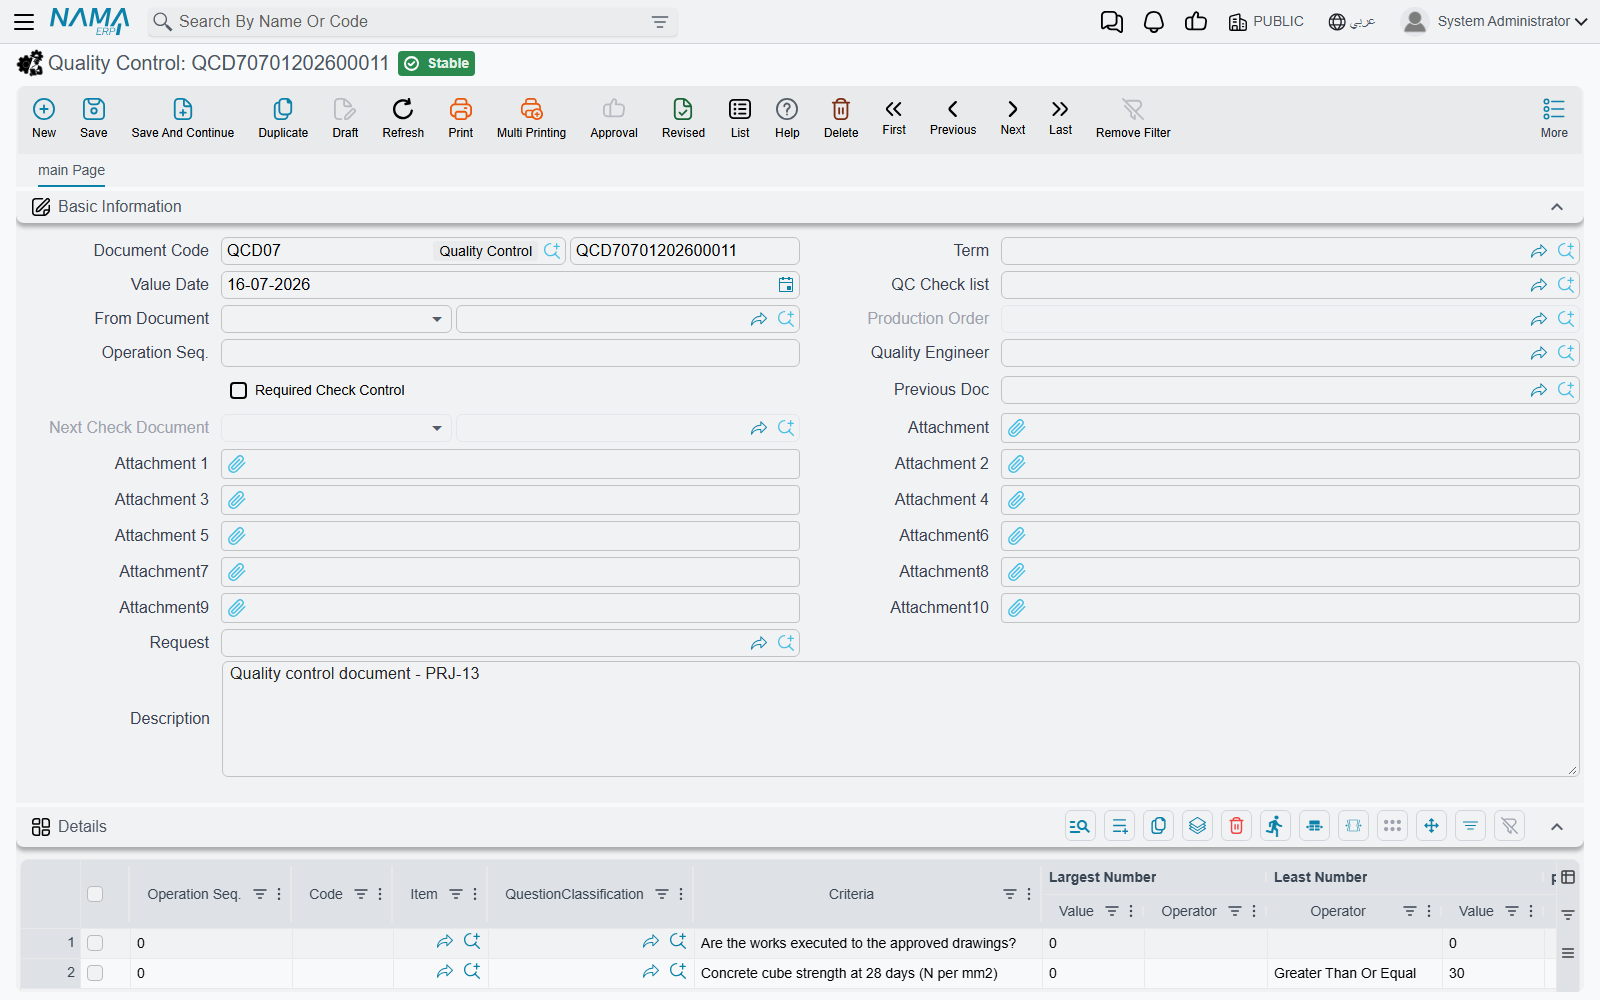Click the thumbs-up icon in header
This screenshot has width=1600, height=1000.
(1196, 22)
